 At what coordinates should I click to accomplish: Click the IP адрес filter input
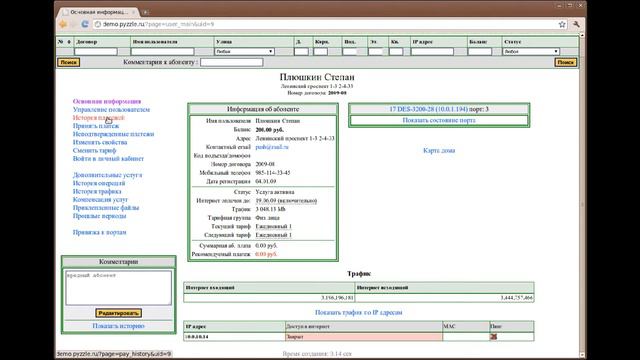tap(432, 51)
